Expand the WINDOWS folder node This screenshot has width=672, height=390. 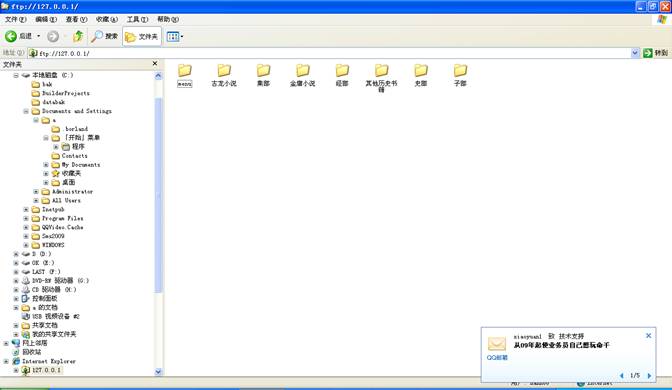(x=26, y=245)
